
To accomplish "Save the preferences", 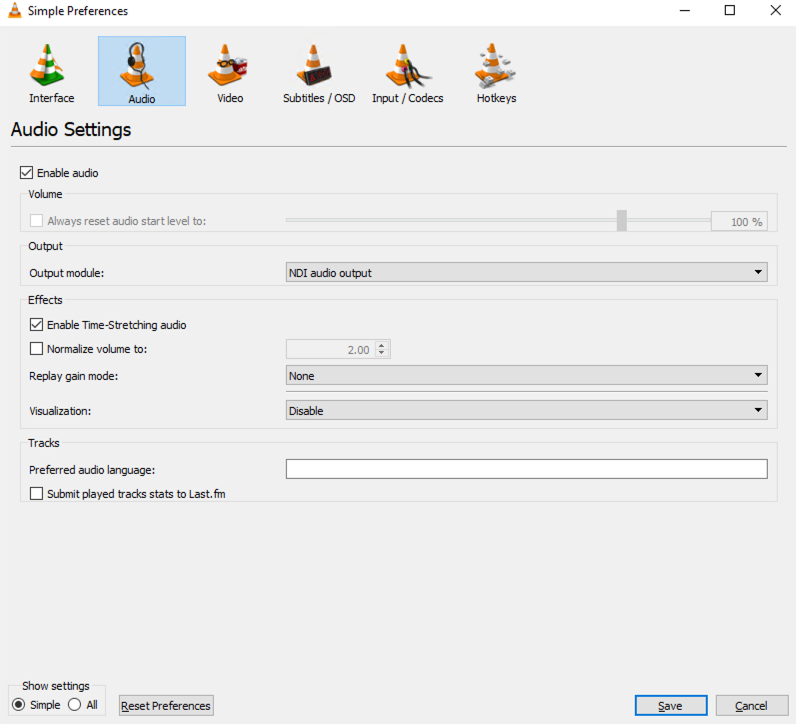I will pos(671,706).
